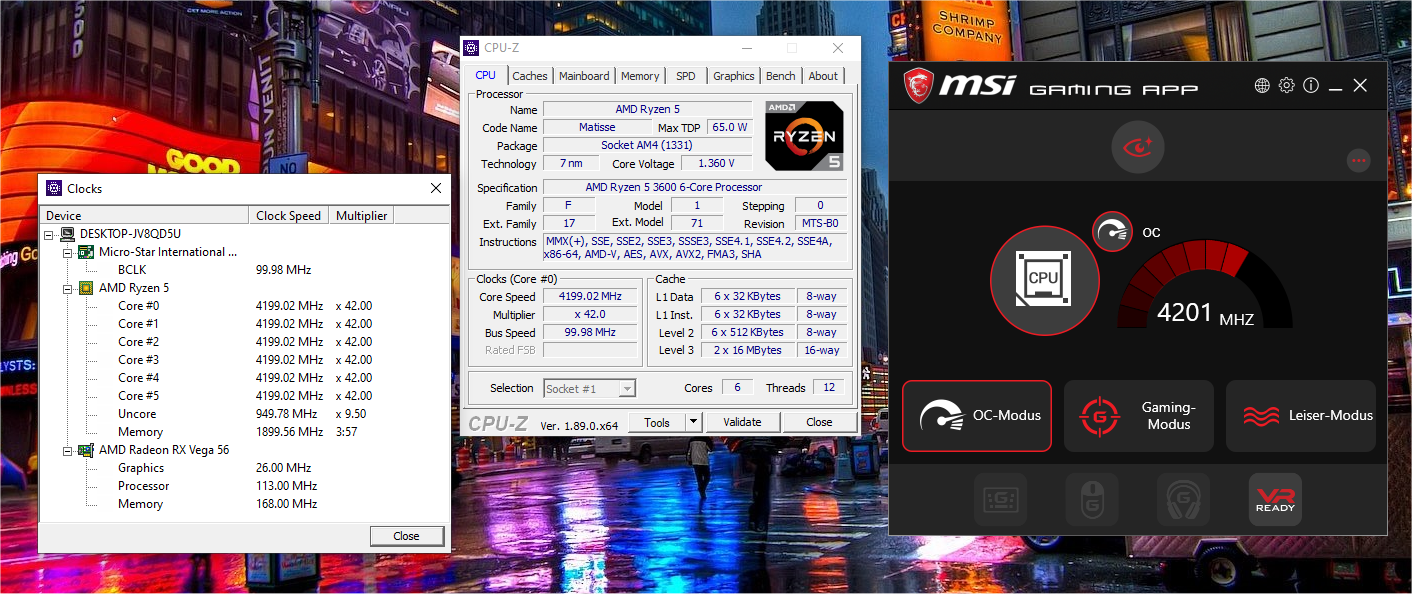
Task: Open MSI Gaming App language globe icon
Action: tap(1262, 86)
